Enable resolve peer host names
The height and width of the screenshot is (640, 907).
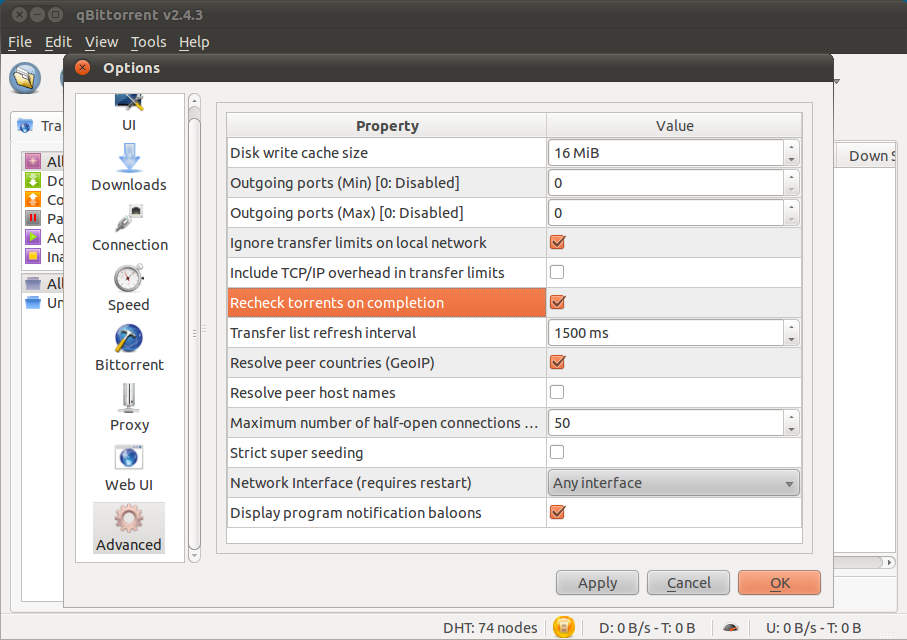pyautogui.click(x=557, y=392)
